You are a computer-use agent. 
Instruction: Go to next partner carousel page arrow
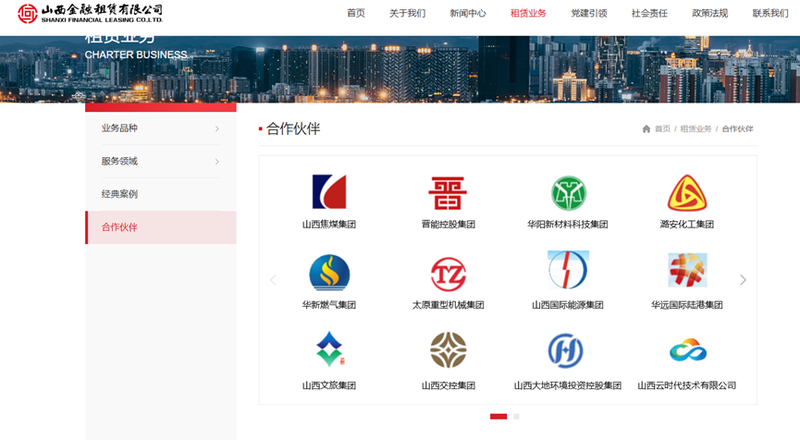[743, 280]
